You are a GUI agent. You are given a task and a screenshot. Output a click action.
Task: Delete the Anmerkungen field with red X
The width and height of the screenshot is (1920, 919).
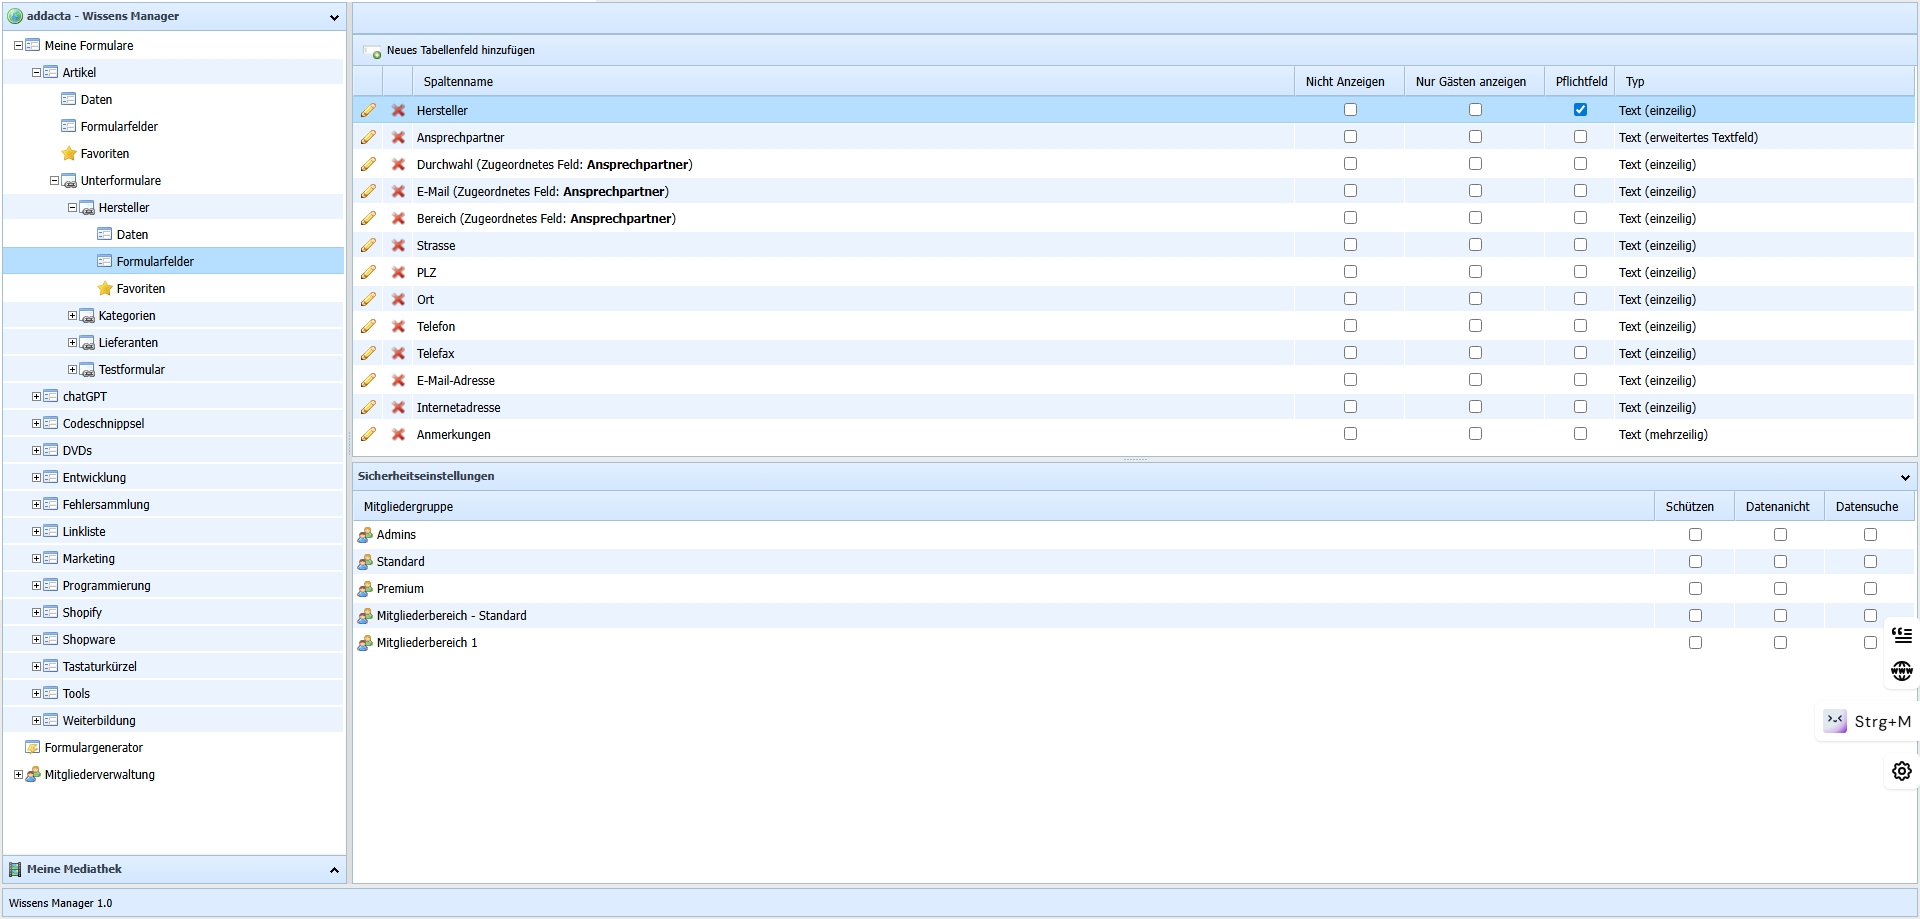click(398, 434)
